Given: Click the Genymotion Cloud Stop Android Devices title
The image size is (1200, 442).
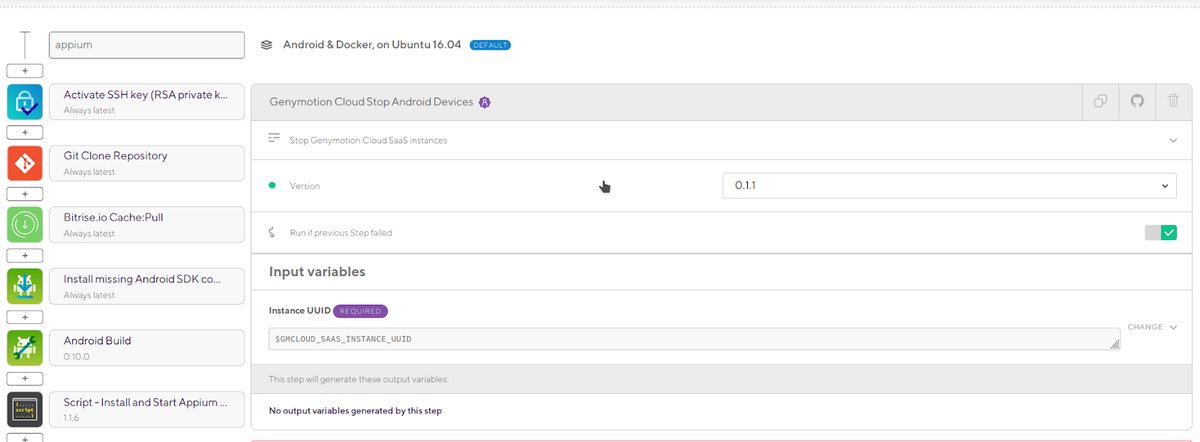Looking at the screenshot, I should (x=372, y=102).
